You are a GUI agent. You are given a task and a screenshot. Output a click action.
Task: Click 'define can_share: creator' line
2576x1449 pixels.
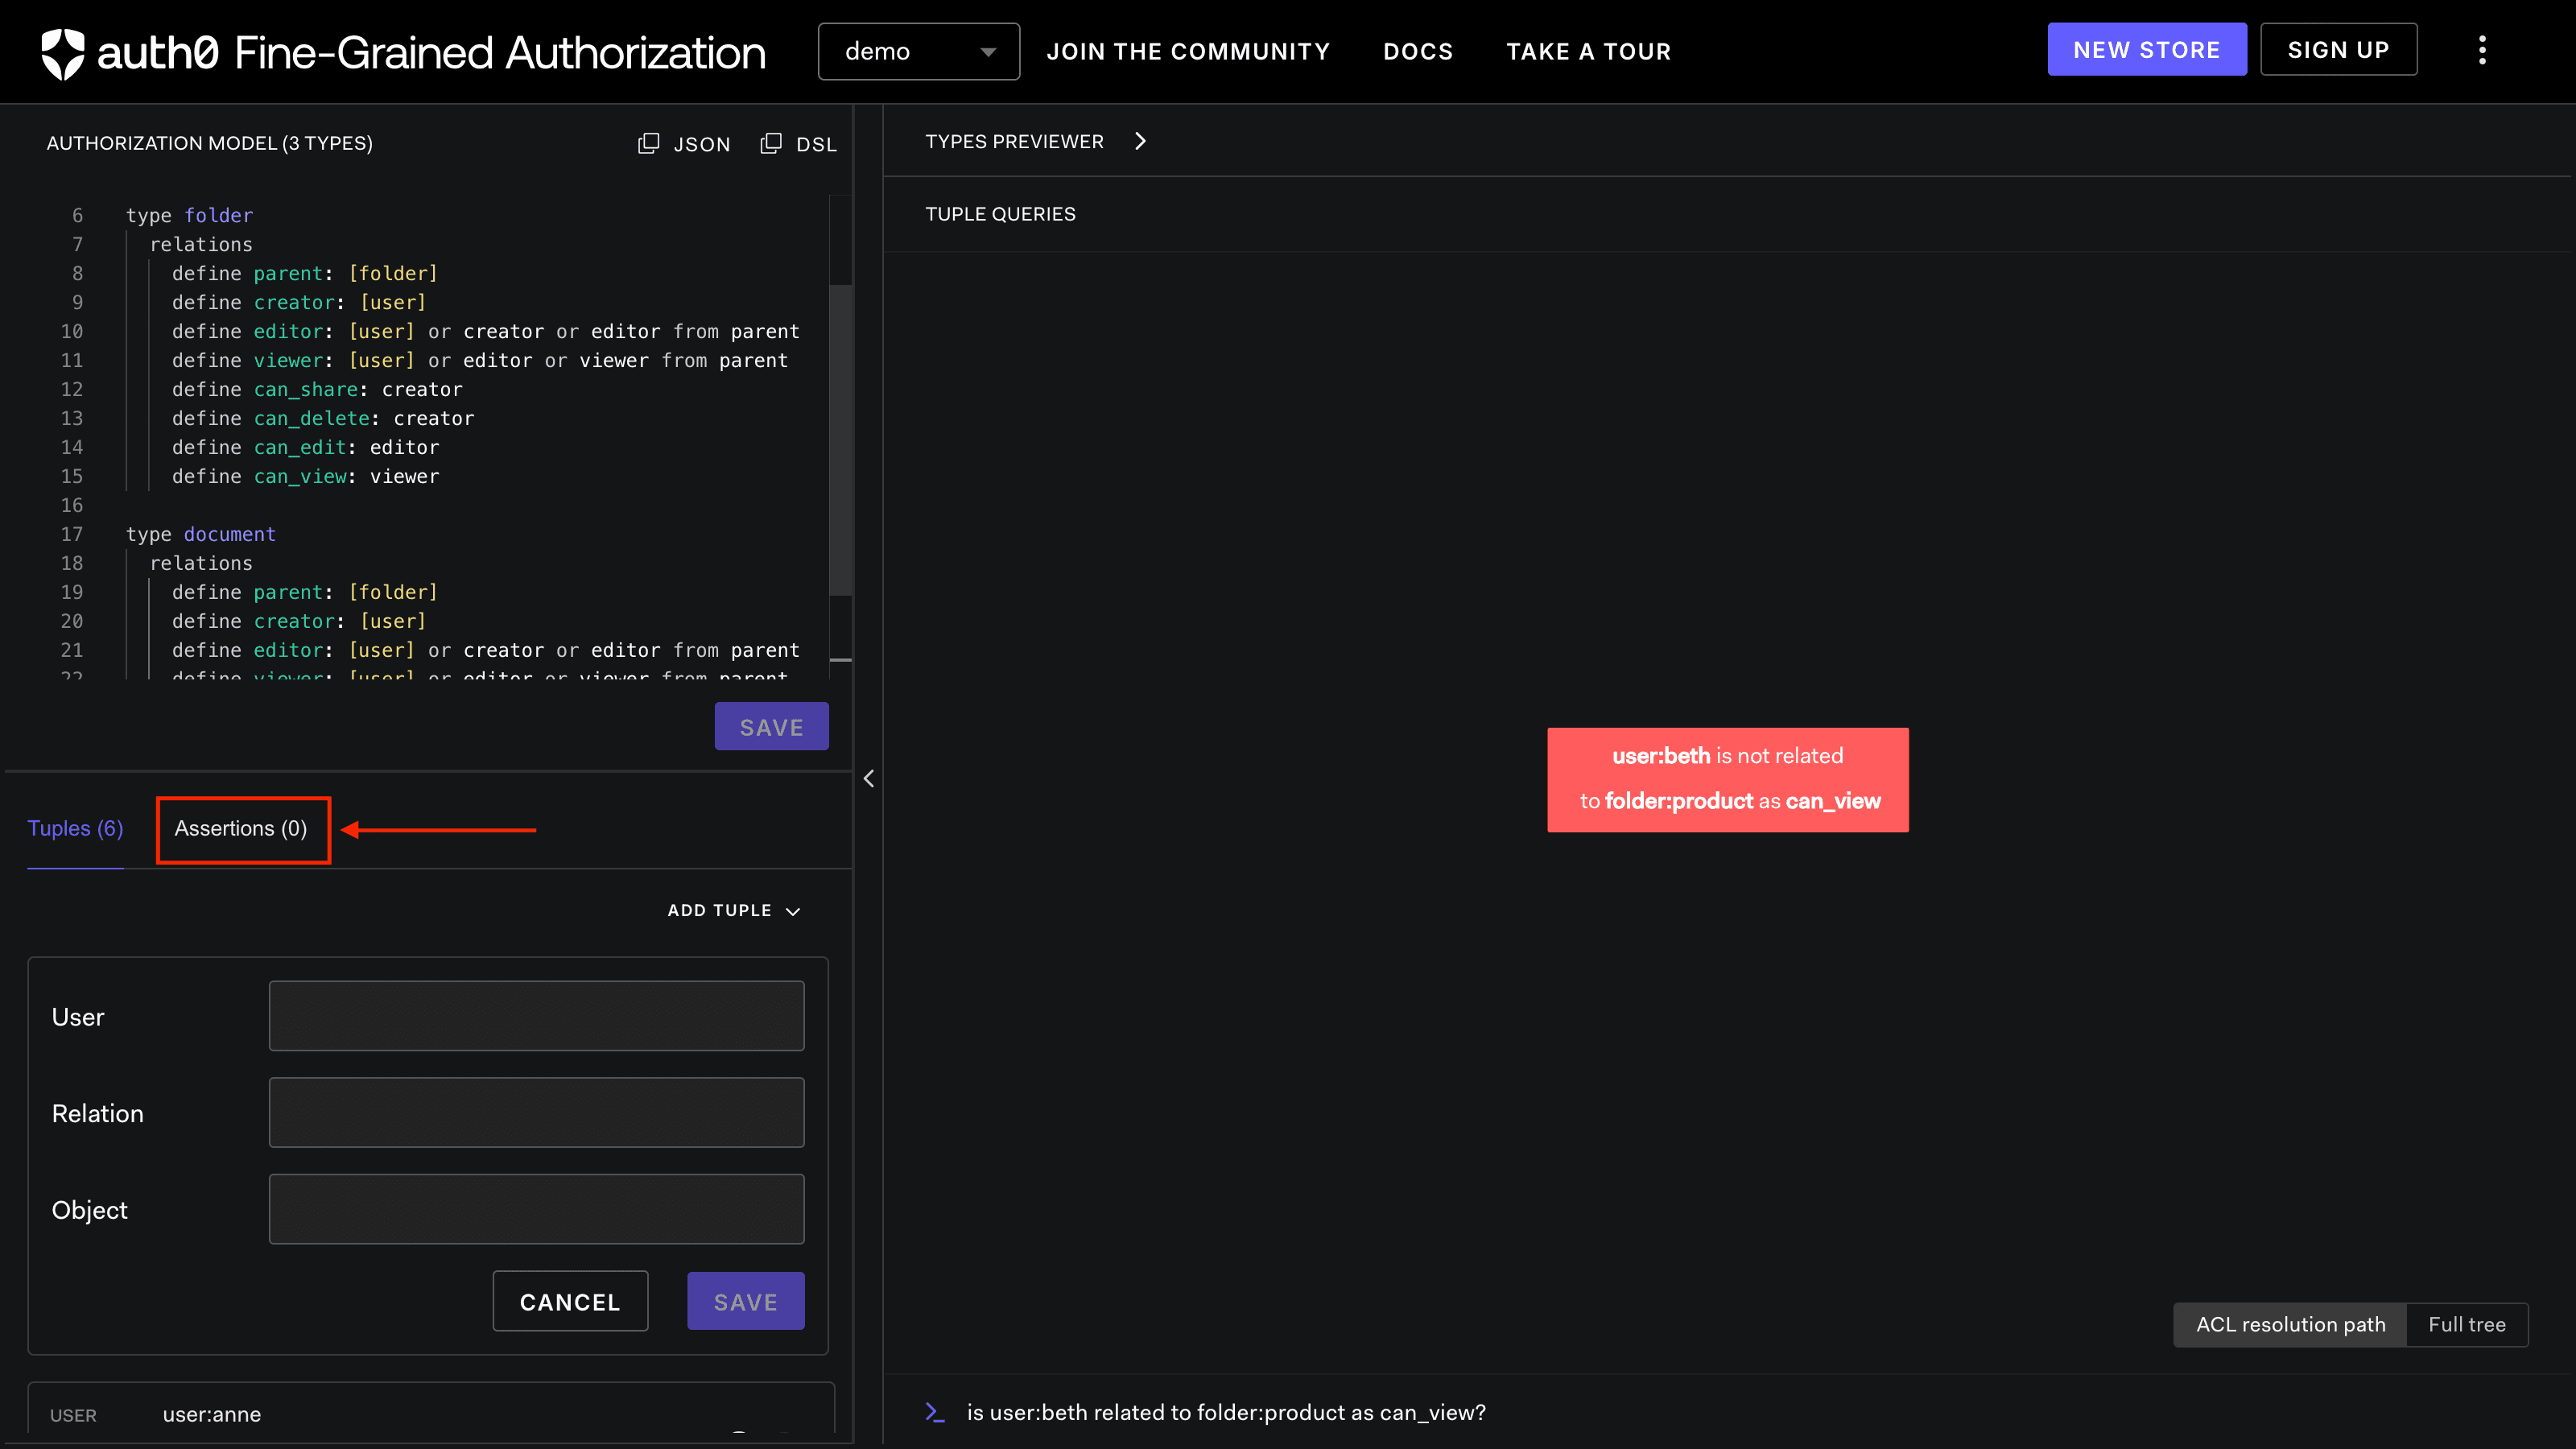[317, 389]
